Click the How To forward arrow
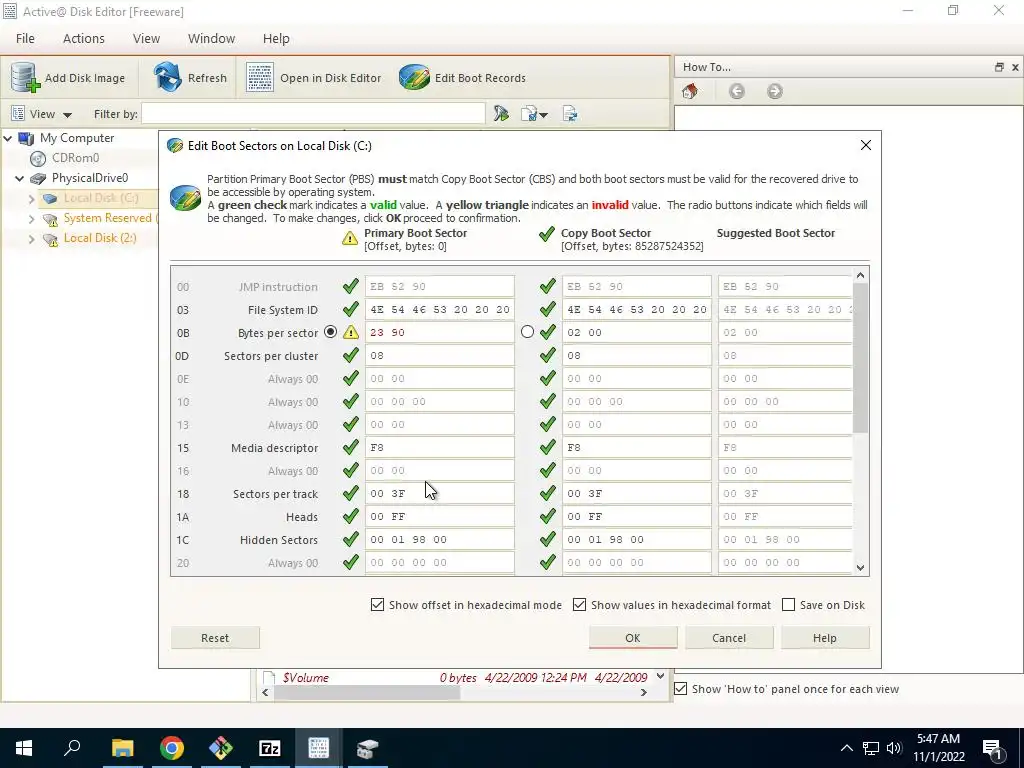Image resolution: width=1024 pixels, height=768 pixels. coord(775,91)
